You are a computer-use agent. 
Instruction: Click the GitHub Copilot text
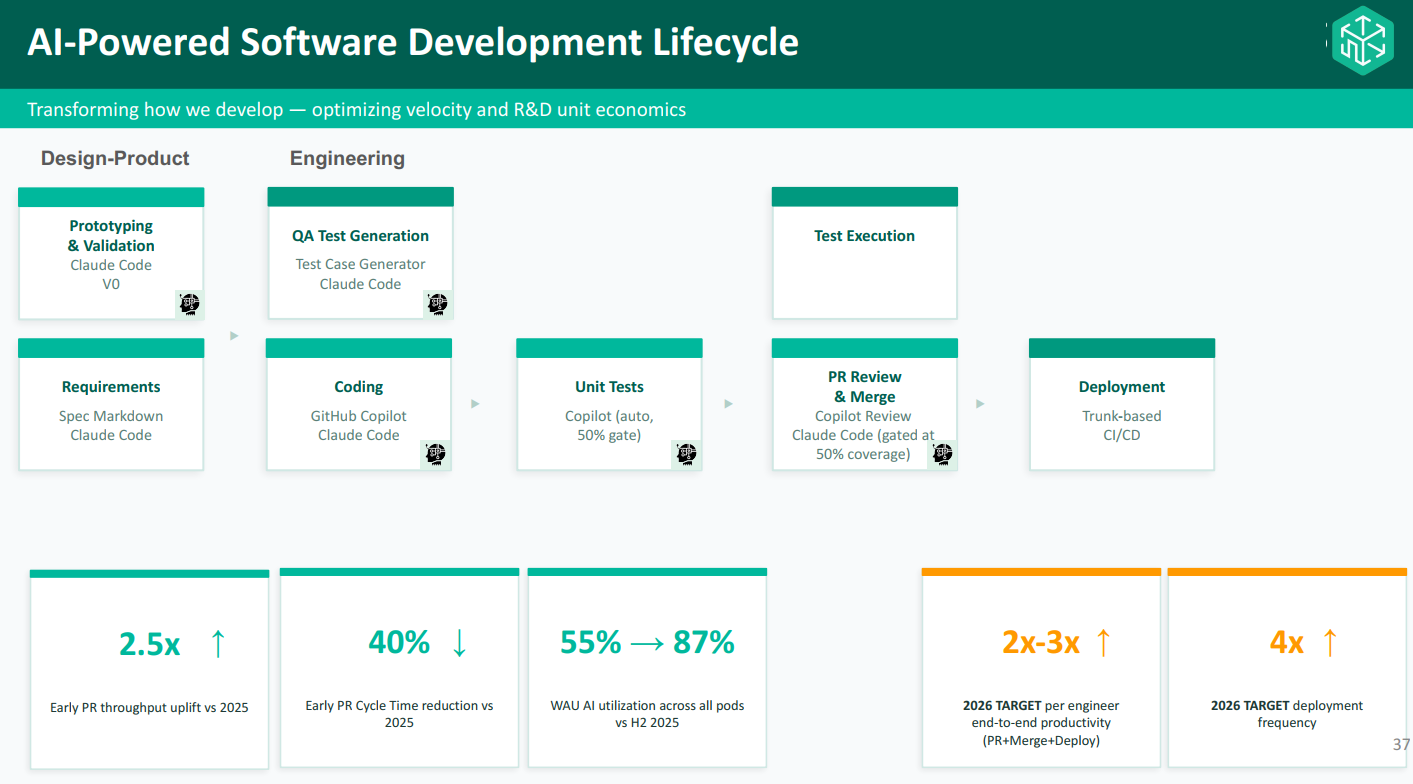[x=359, y=416]
